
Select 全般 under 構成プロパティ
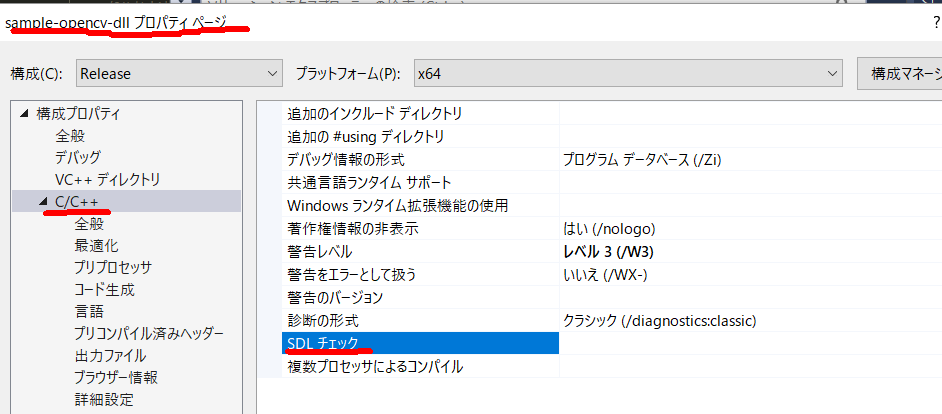tap(70, 135)
